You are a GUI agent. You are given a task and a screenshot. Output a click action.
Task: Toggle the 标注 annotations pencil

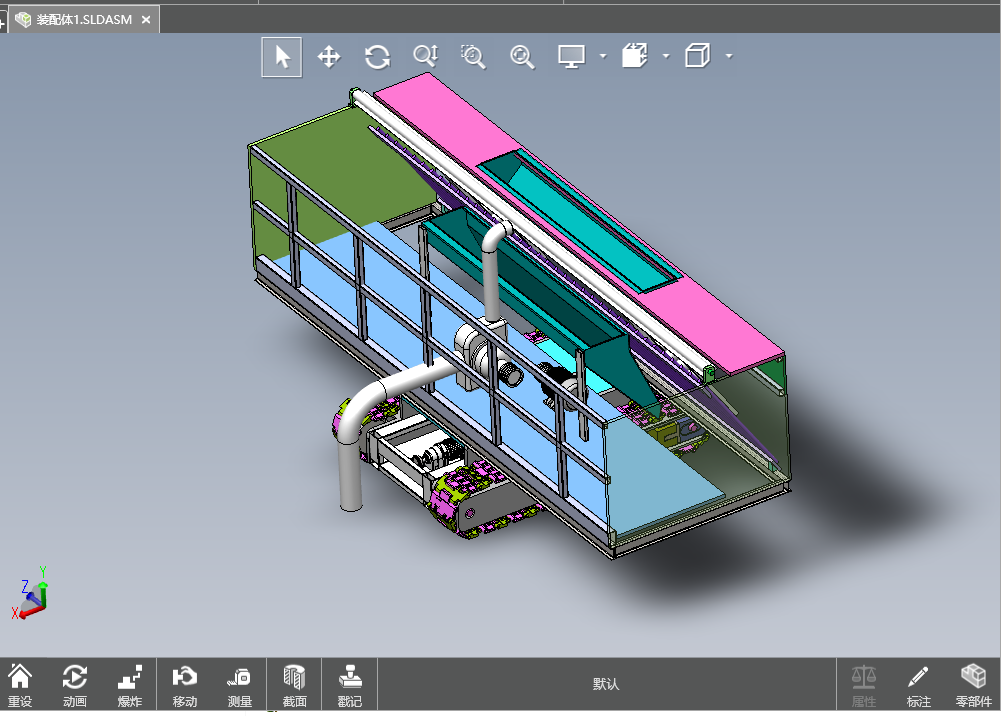tap(919, 685)
